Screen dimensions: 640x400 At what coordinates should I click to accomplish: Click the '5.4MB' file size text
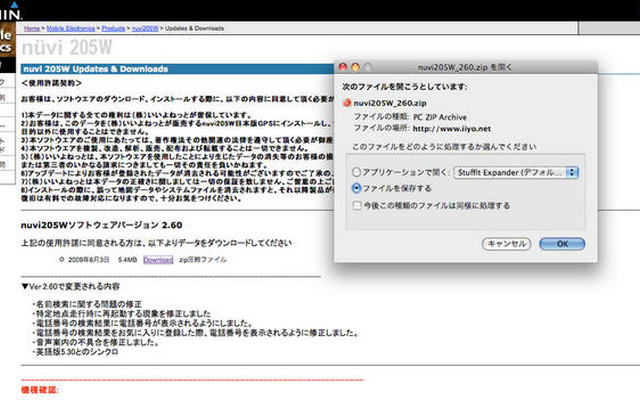point(127,260)
